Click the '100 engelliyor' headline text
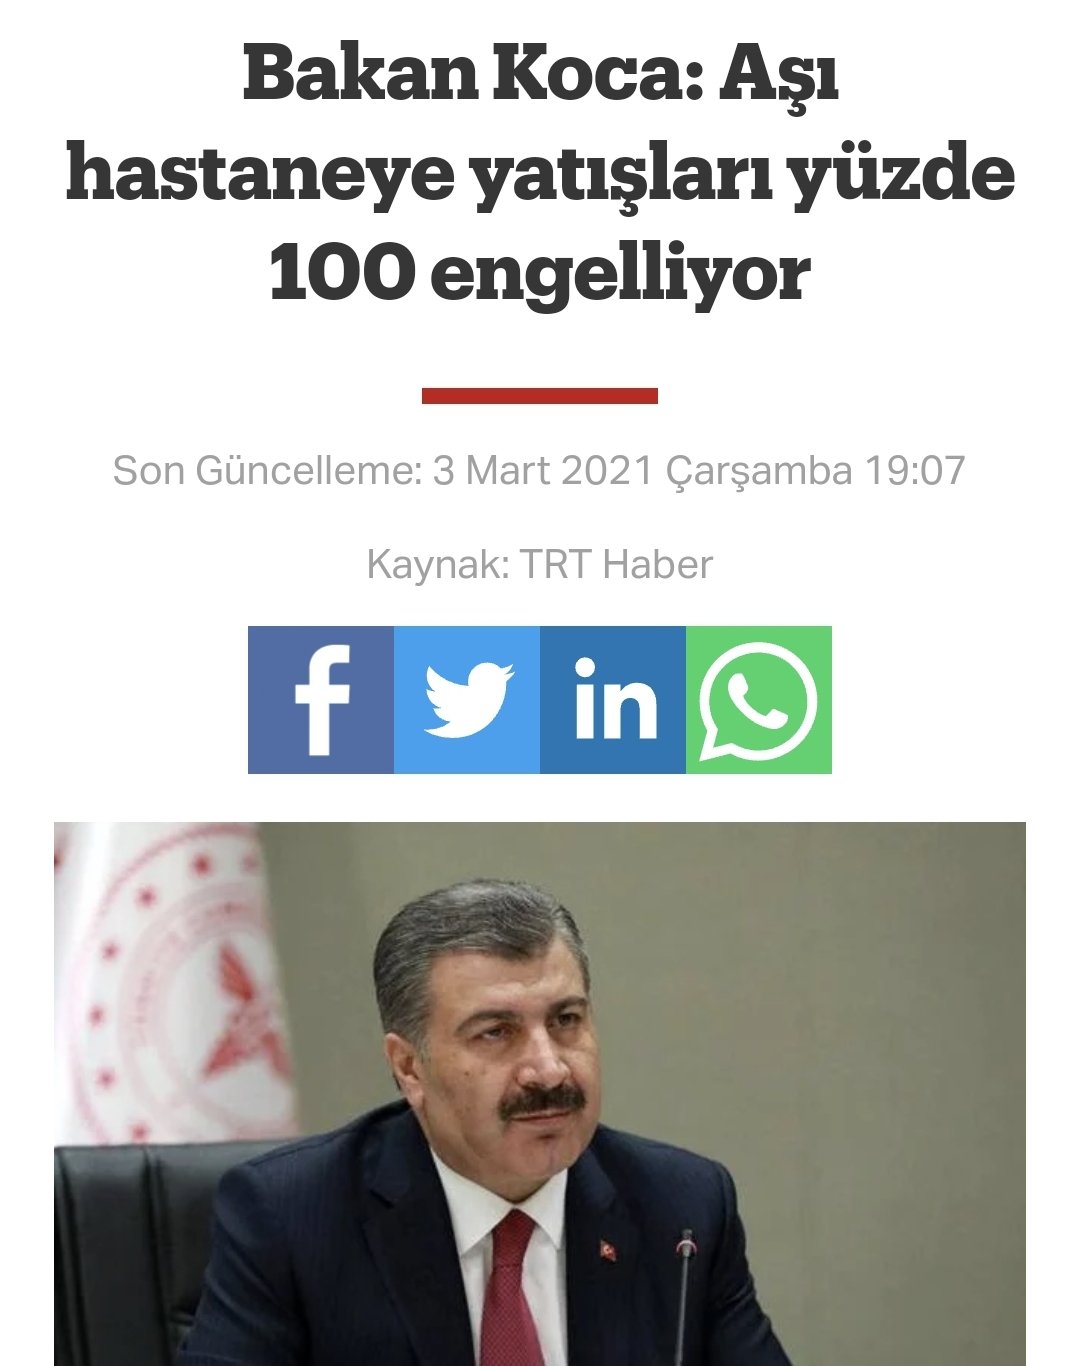Image resolution: width=1080 pixels, height=1366 pixels. tap(540, 272)
